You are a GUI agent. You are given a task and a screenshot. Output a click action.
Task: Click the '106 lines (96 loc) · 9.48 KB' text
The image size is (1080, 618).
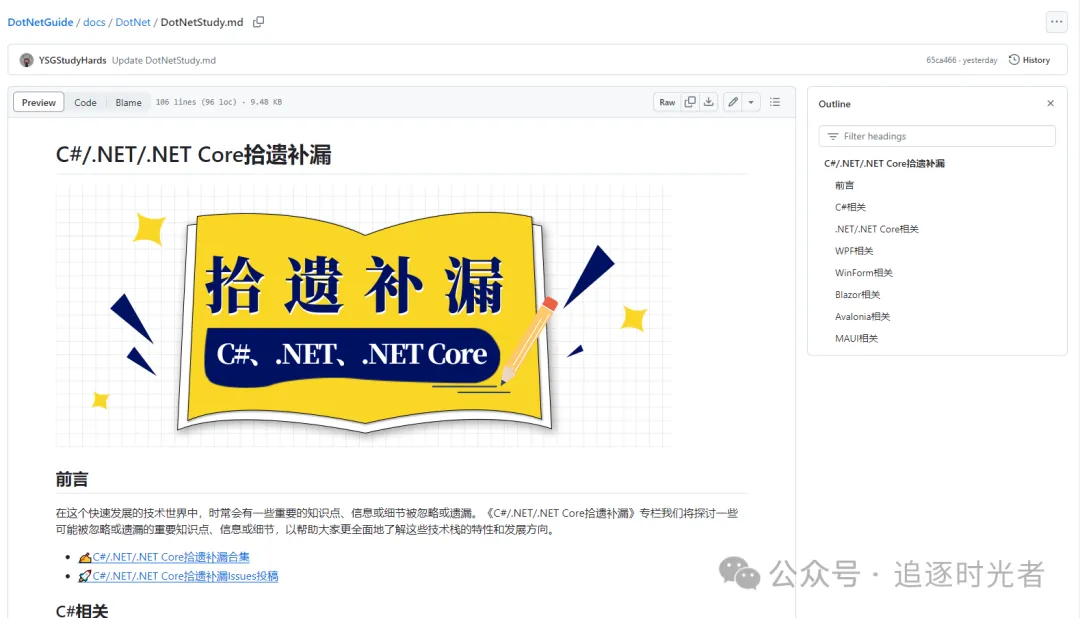[218, 102]
